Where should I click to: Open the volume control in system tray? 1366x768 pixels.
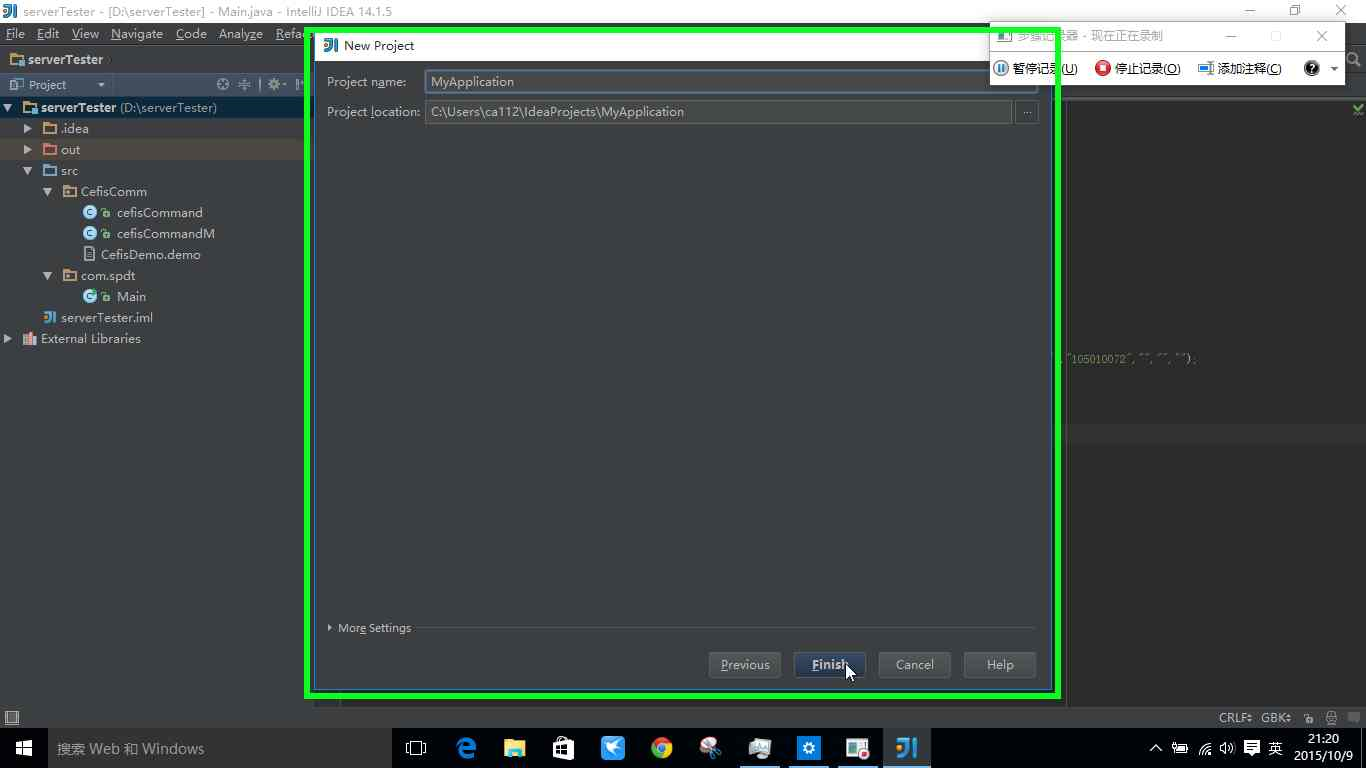click(x=1227, y=748)
